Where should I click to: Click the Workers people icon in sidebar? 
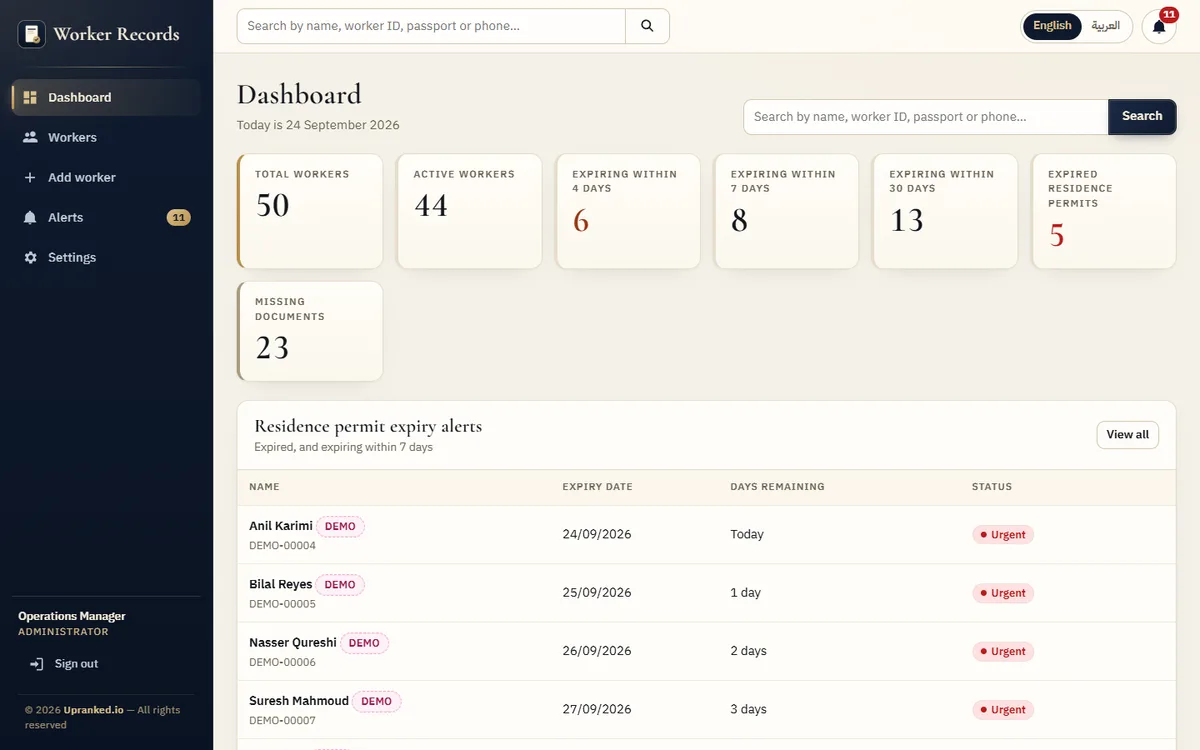[x=30, y=137]
